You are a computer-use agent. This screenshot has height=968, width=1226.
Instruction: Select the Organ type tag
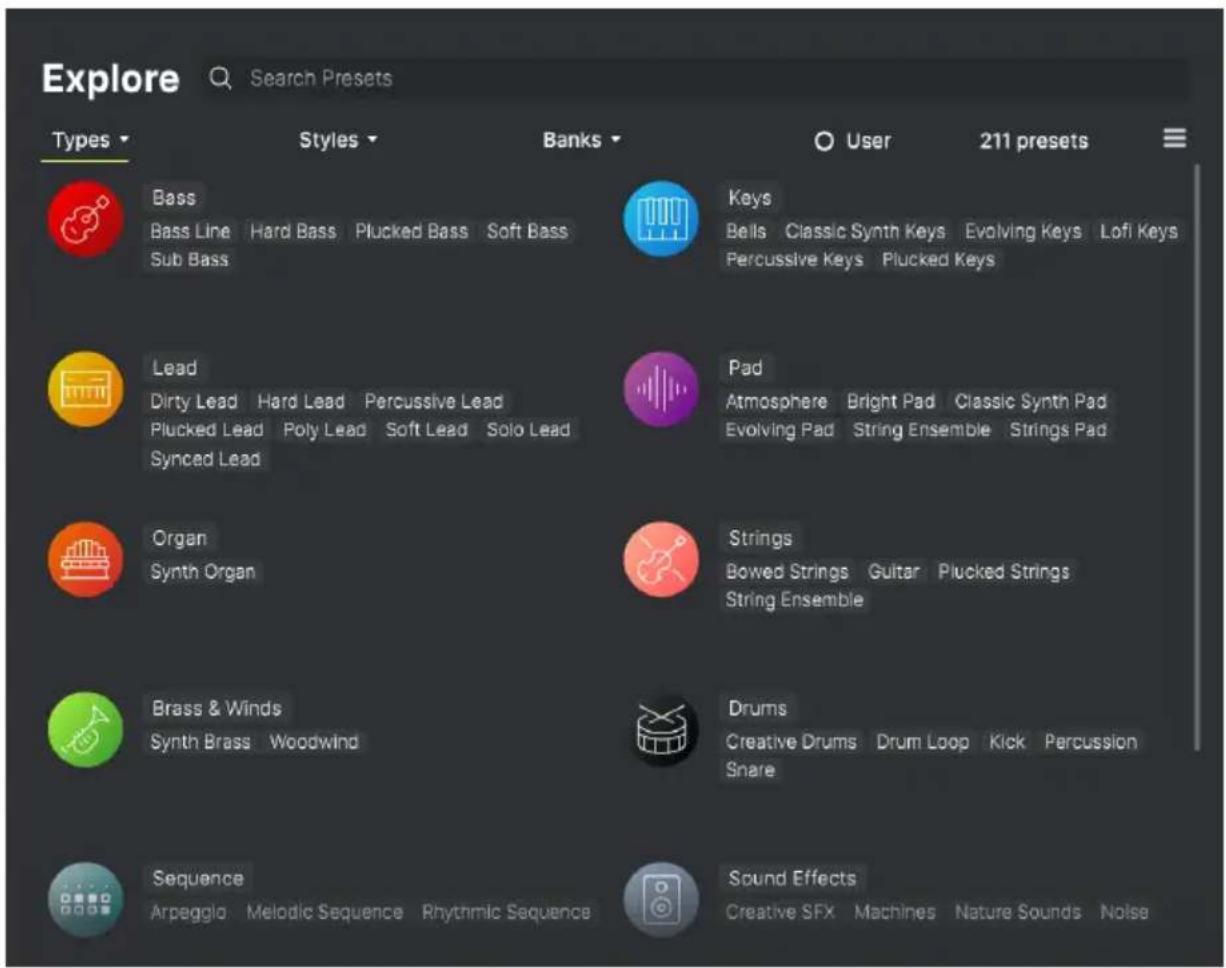pyautogui.click(x=180, y=538)
